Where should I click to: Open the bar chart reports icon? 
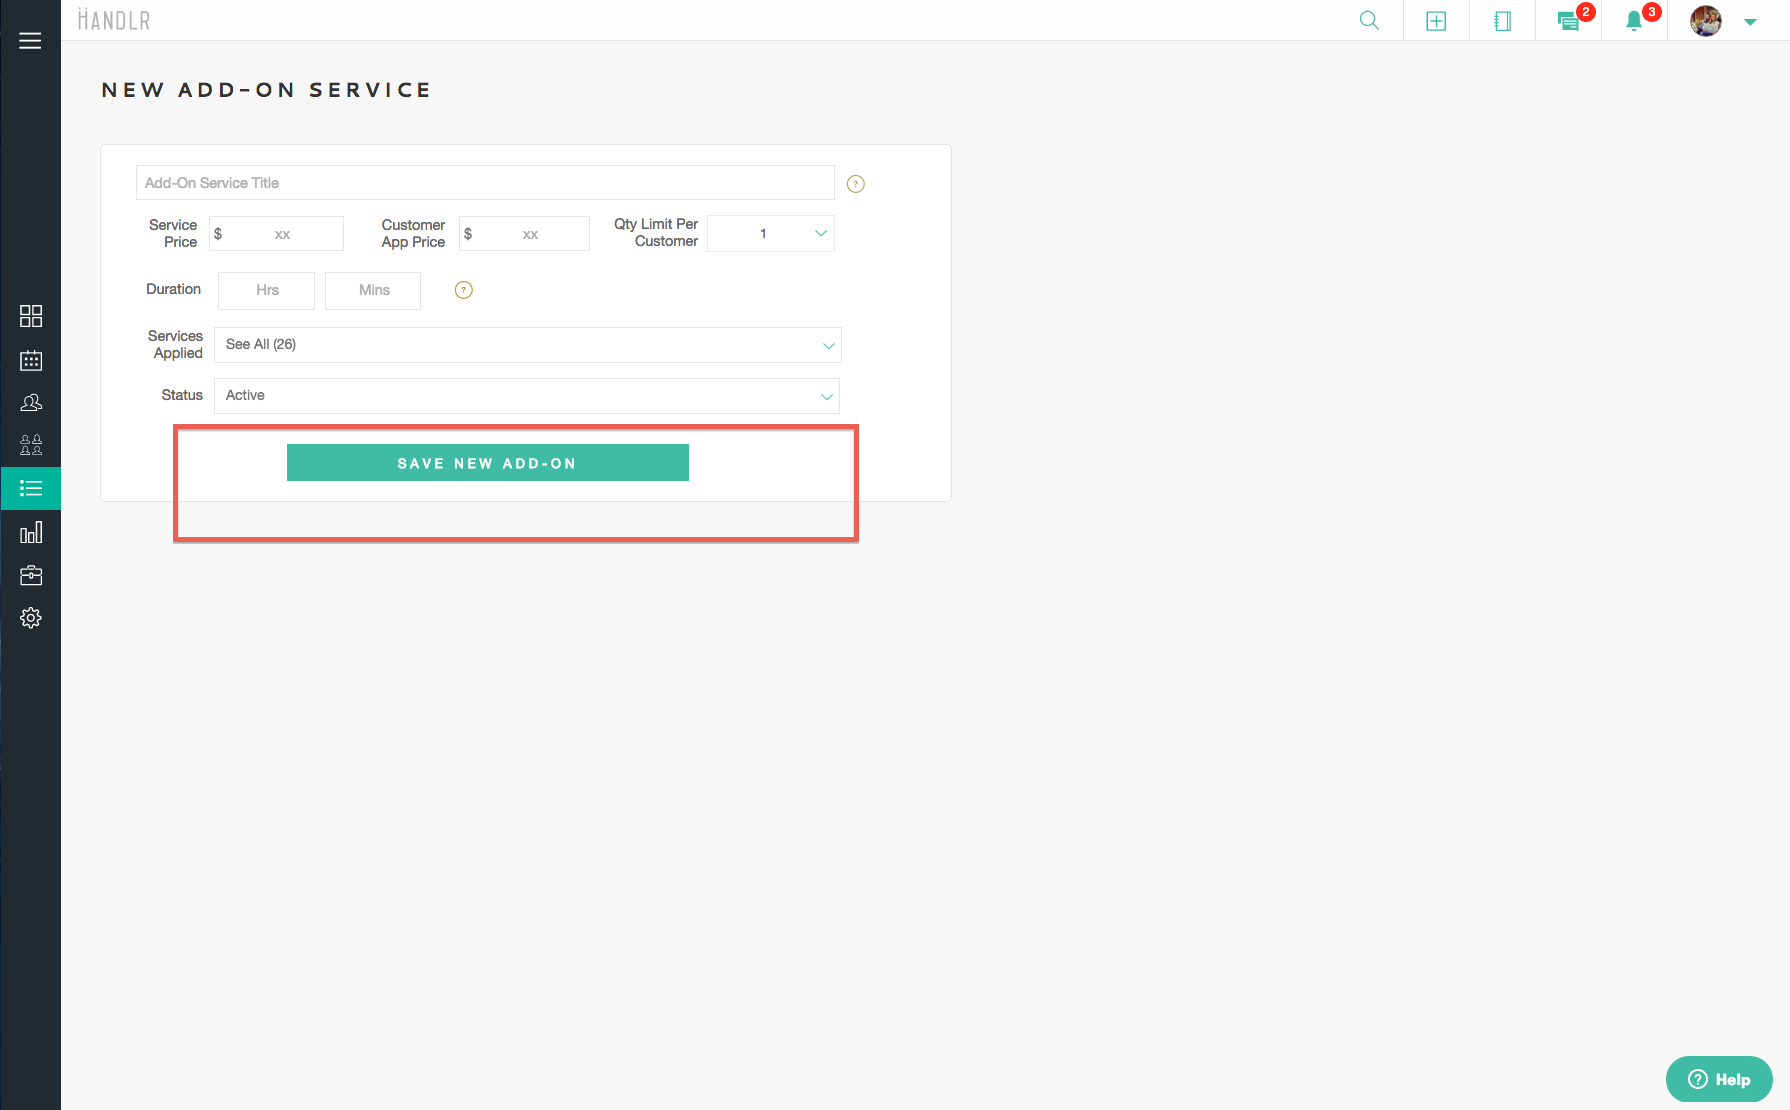tap(31, 532)
